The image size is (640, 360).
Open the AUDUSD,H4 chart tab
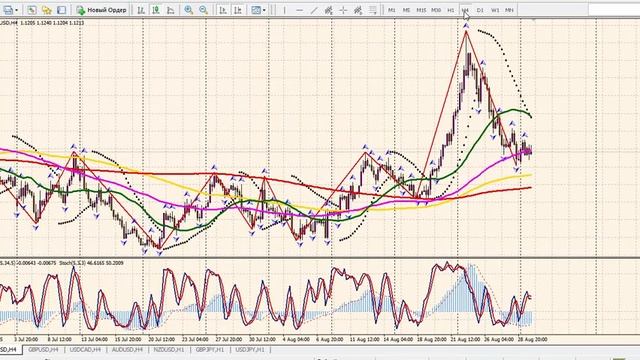pos(127,350)
